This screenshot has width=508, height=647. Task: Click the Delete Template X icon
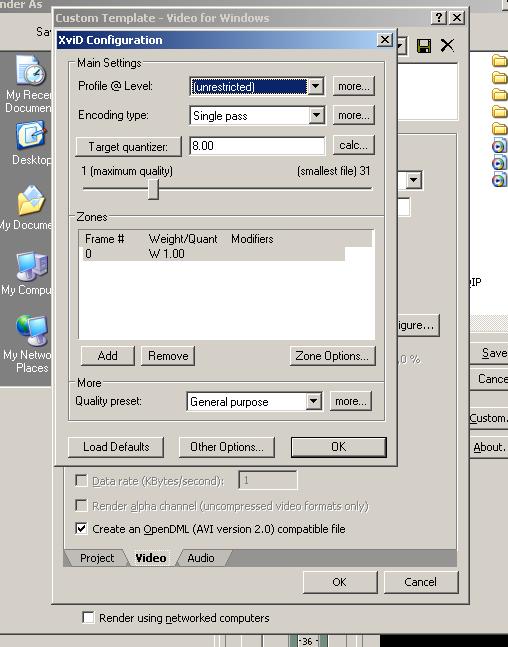[447, 45]
